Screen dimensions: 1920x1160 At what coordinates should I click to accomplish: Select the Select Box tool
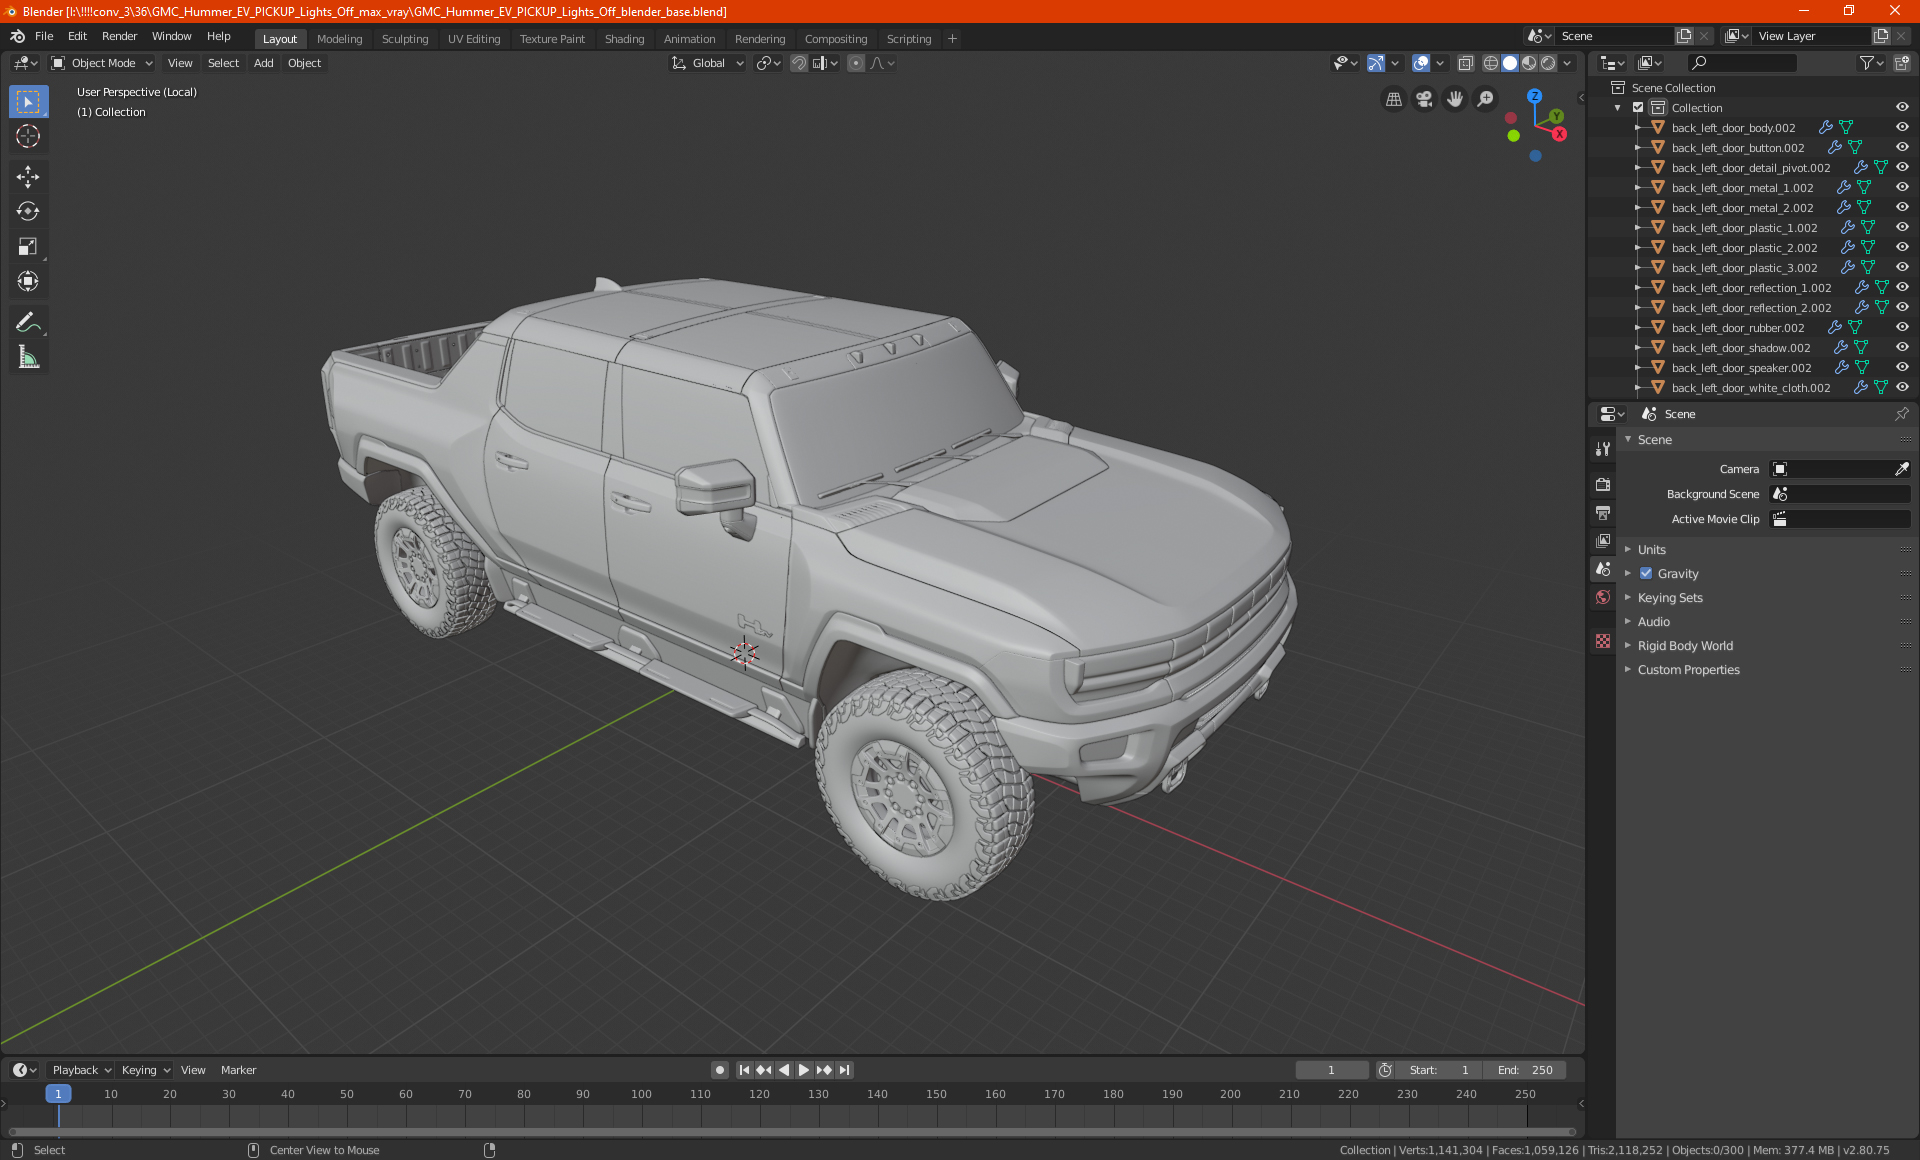point(28,102)
